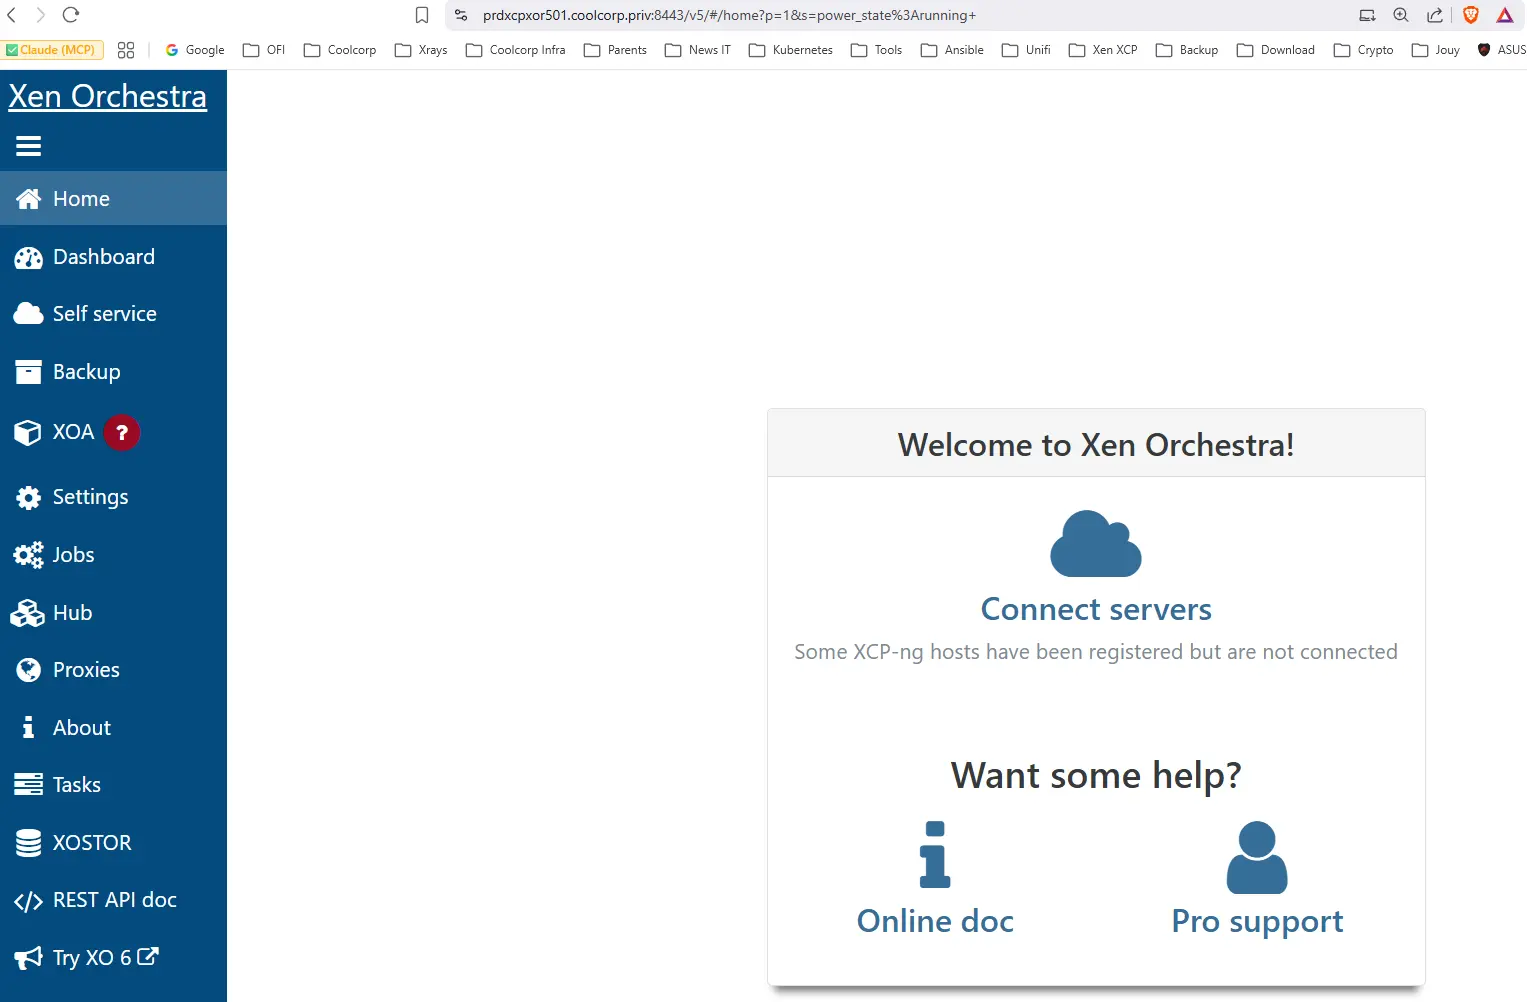Click the Xen Orchestra title link
The height and width of the screenshot is (1002, 1527).
tap(108, 96)
